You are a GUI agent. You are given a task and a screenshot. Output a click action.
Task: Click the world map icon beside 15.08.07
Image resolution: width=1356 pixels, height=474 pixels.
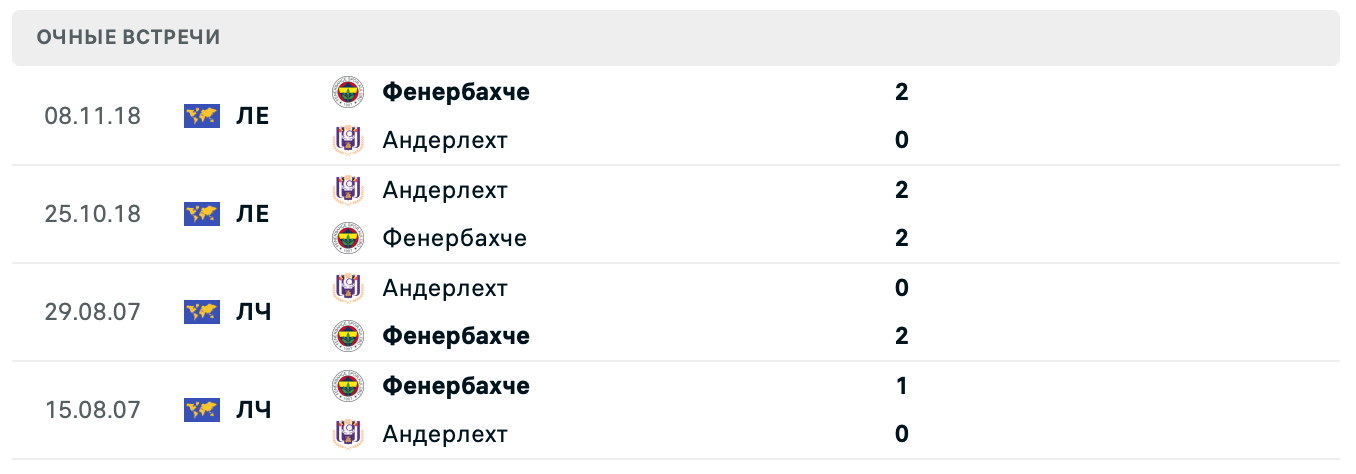click(x=202, y=410)
